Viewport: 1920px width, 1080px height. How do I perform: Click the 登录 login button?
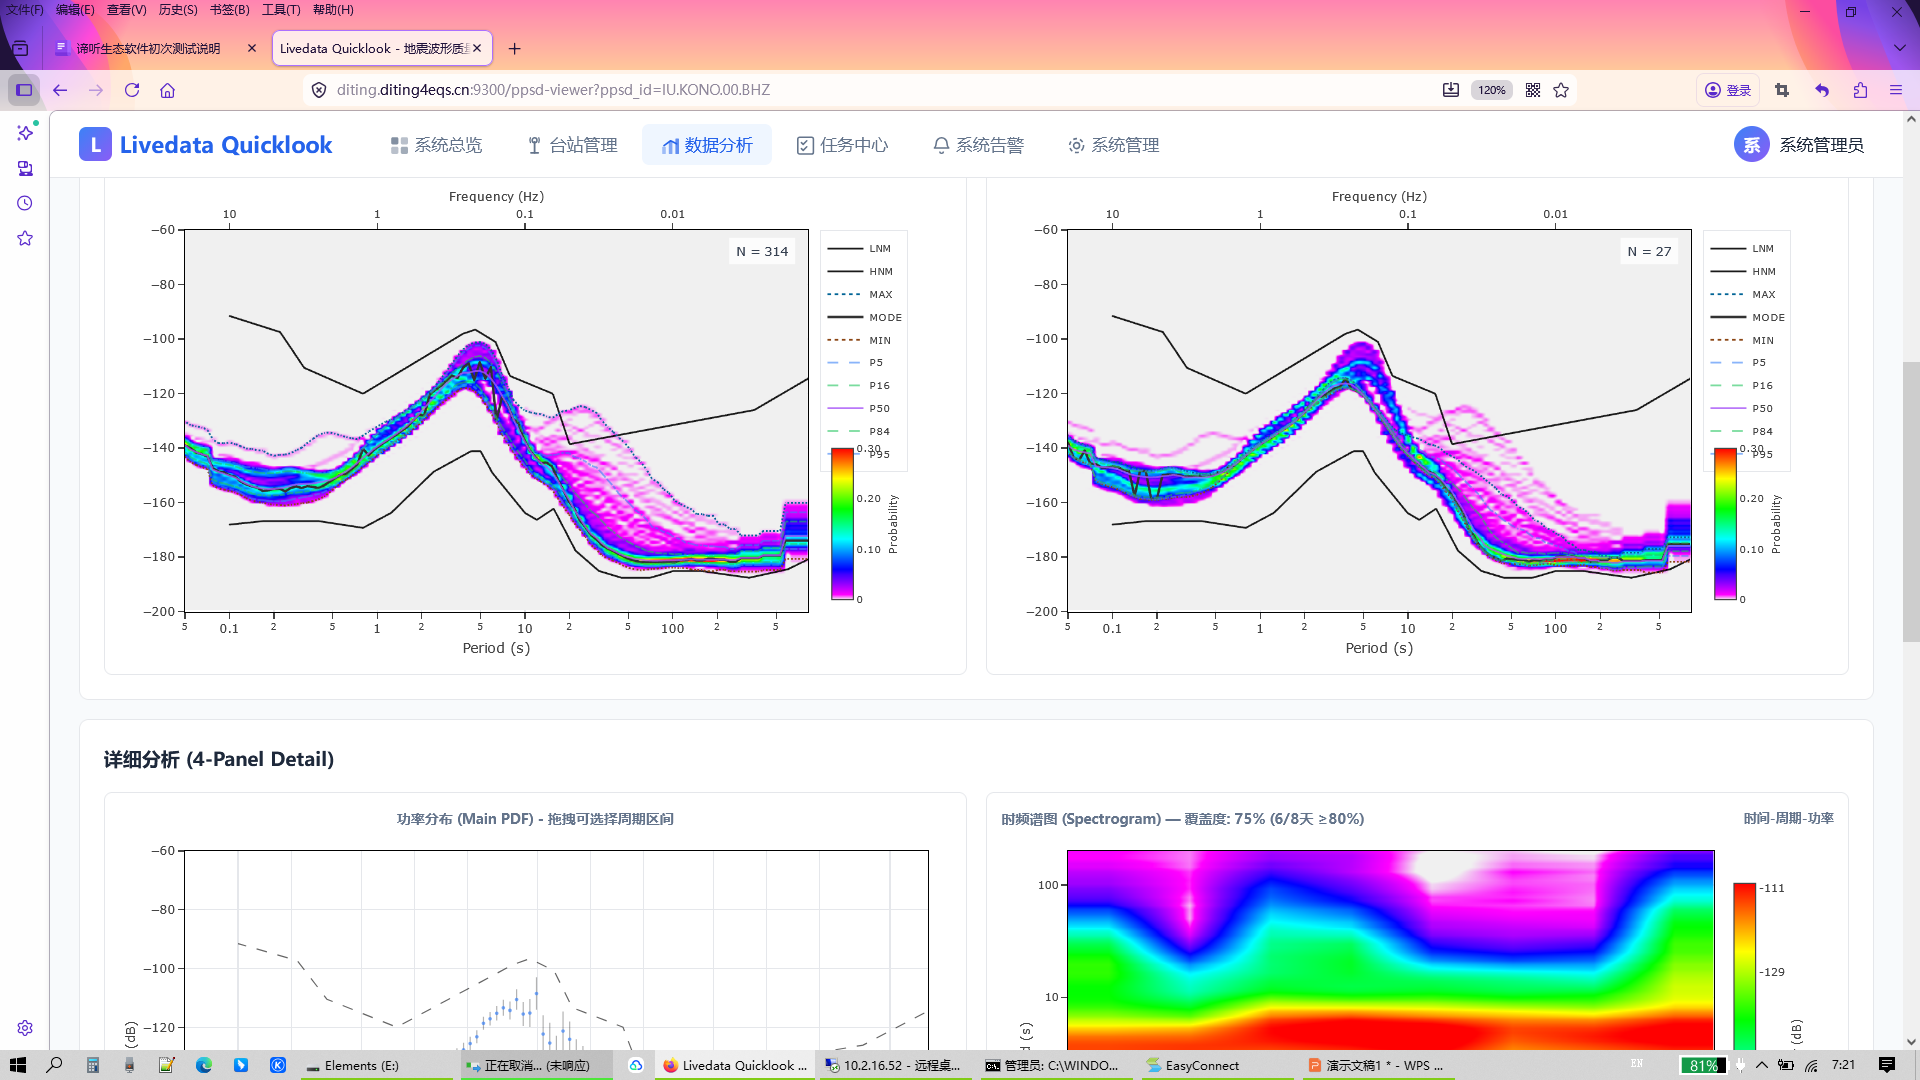pos(1728,90)
